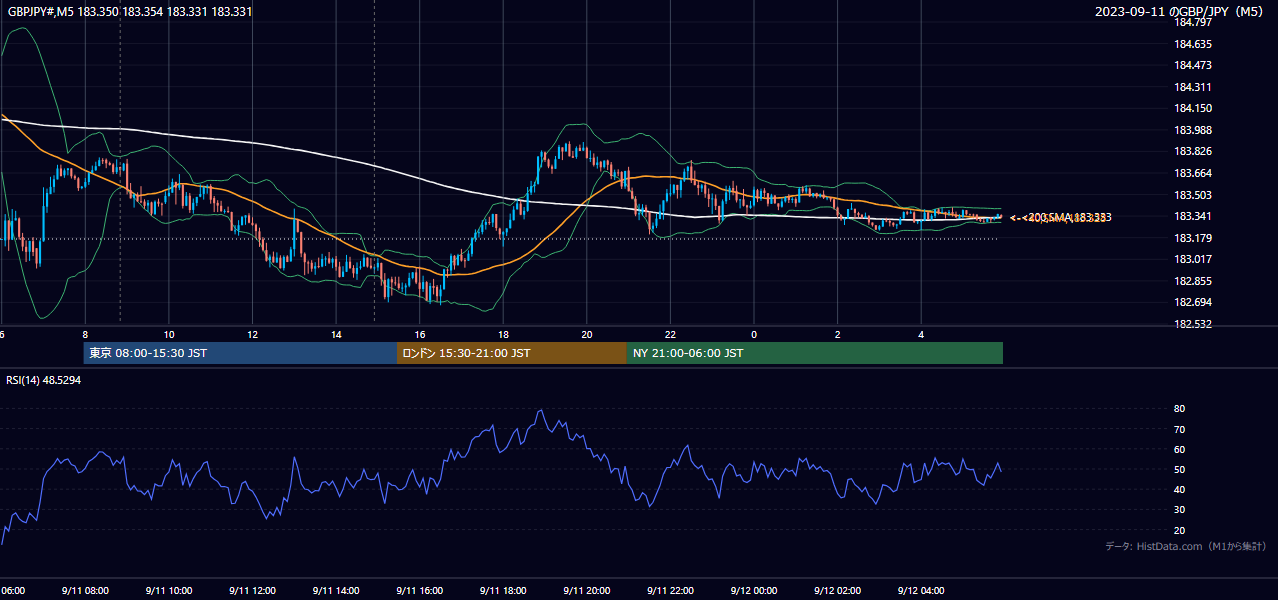1278x600 pixels.
Task: Click RSI axis level 60
Action: 1179,449
